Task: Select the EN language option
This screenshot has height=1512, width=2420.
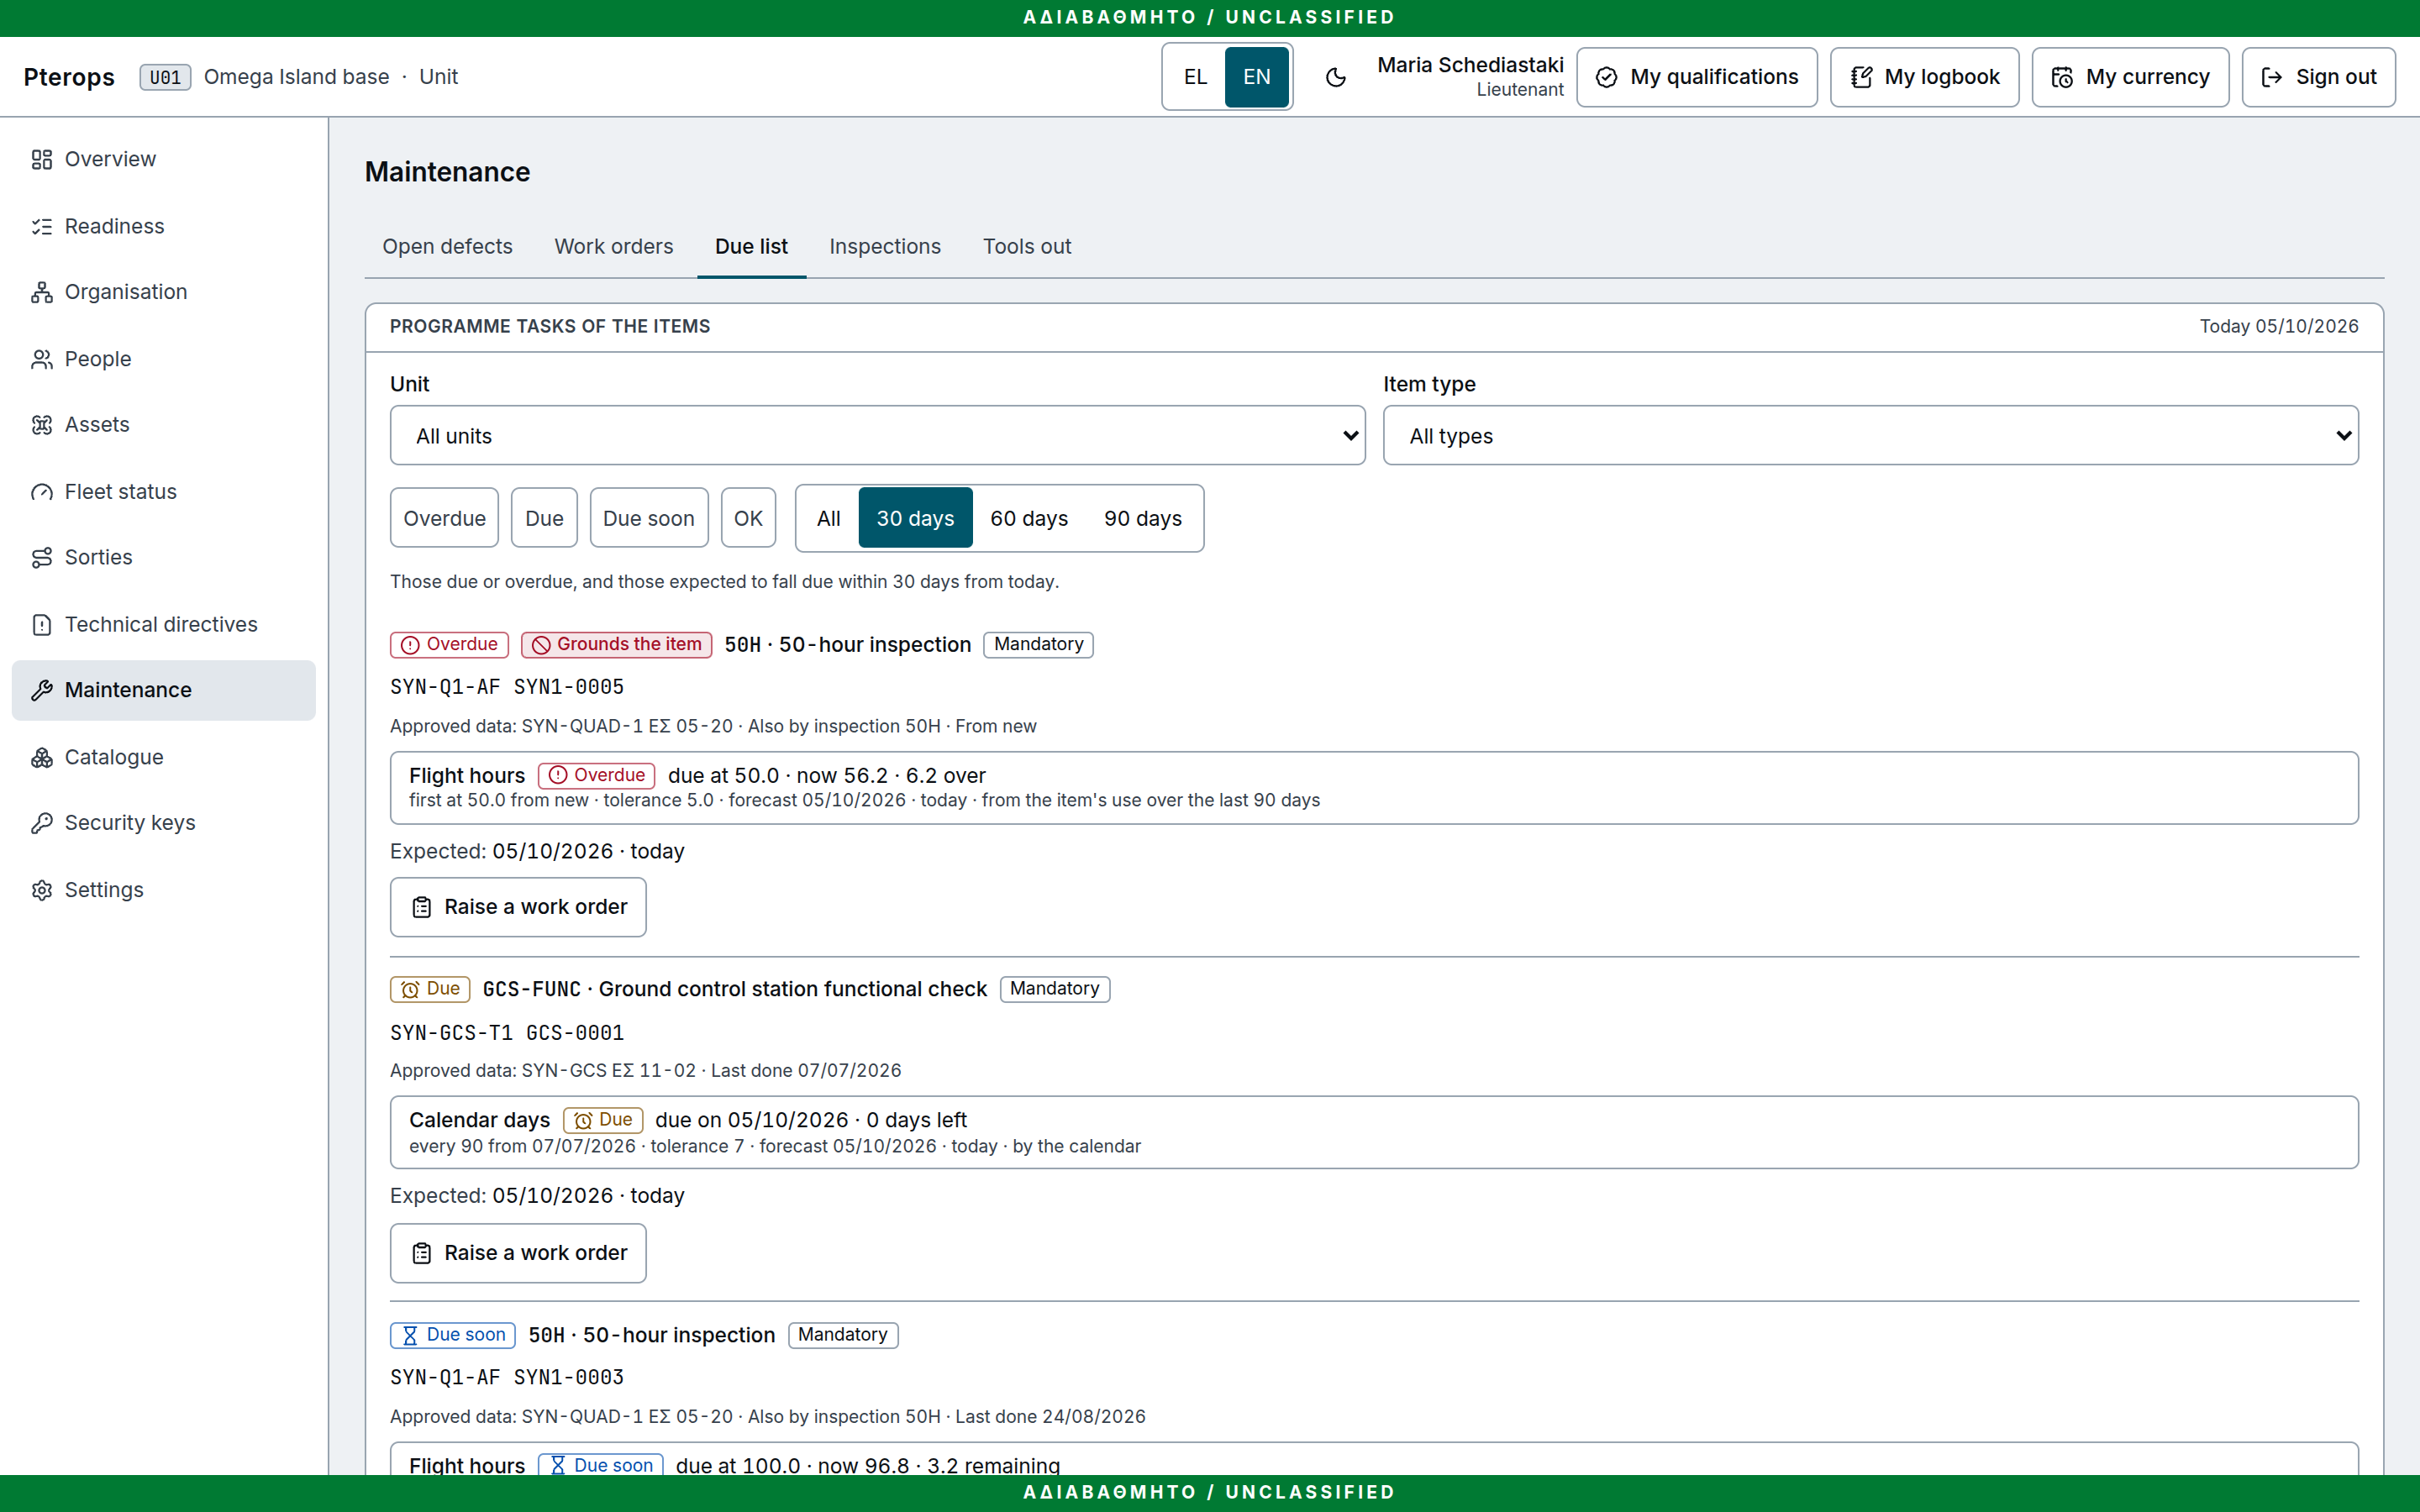Action: pyautogui.click(x=1256, y=77)
